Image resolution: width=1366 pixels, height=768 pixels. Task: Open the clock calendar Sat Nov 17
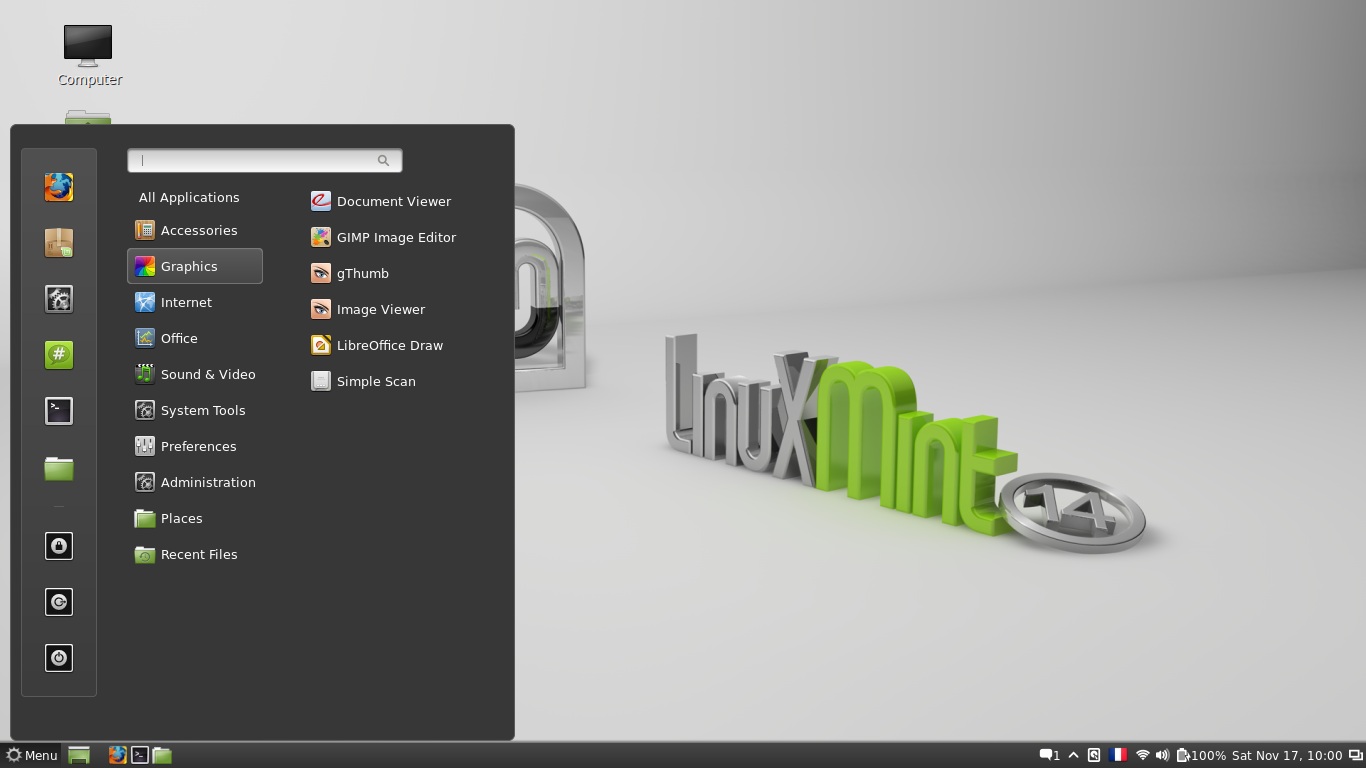[1287, 755]
